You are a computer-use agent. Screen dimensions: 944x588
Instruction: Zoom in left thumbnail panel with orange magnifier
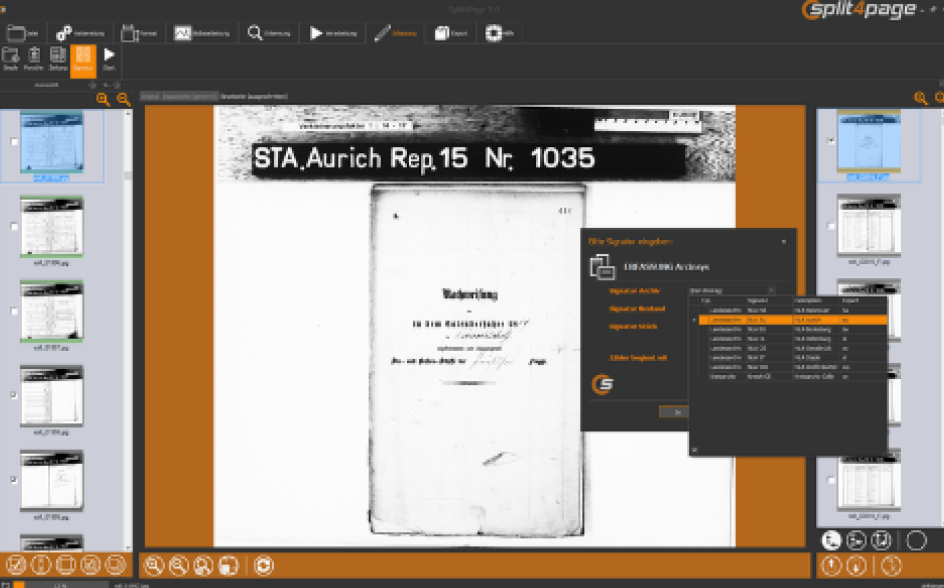104,99
